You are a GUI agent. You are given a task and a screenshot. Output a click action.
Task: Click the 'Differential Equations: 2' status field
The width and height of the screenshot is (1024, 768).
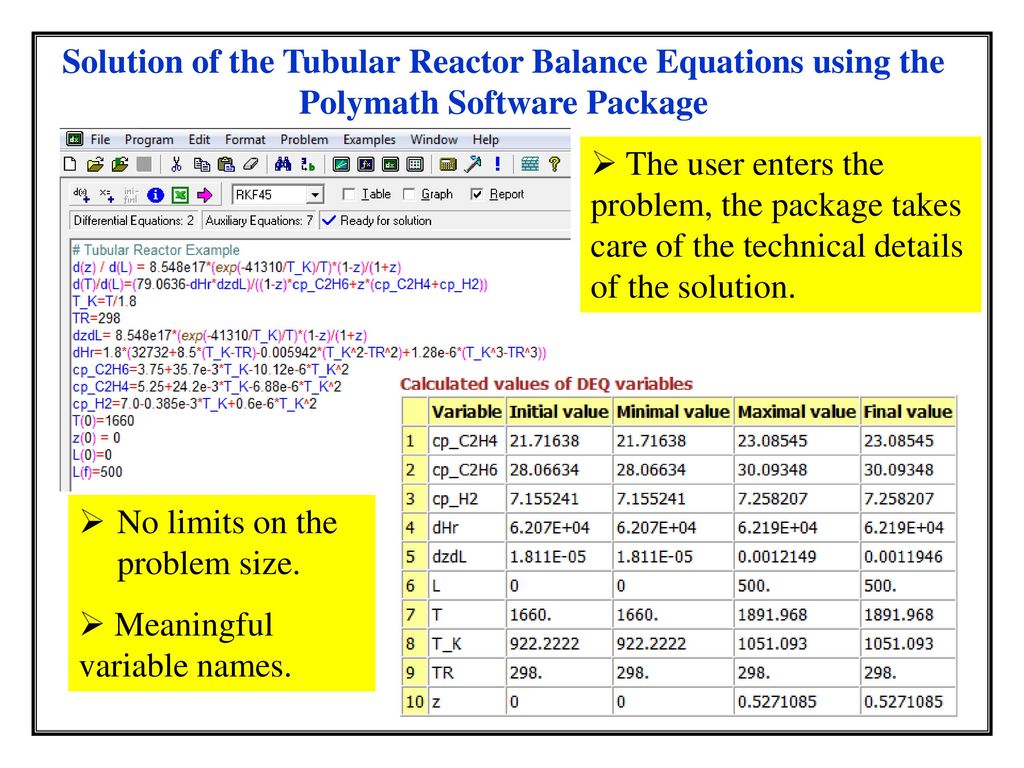pyautogui.click(x=134, y=221)
